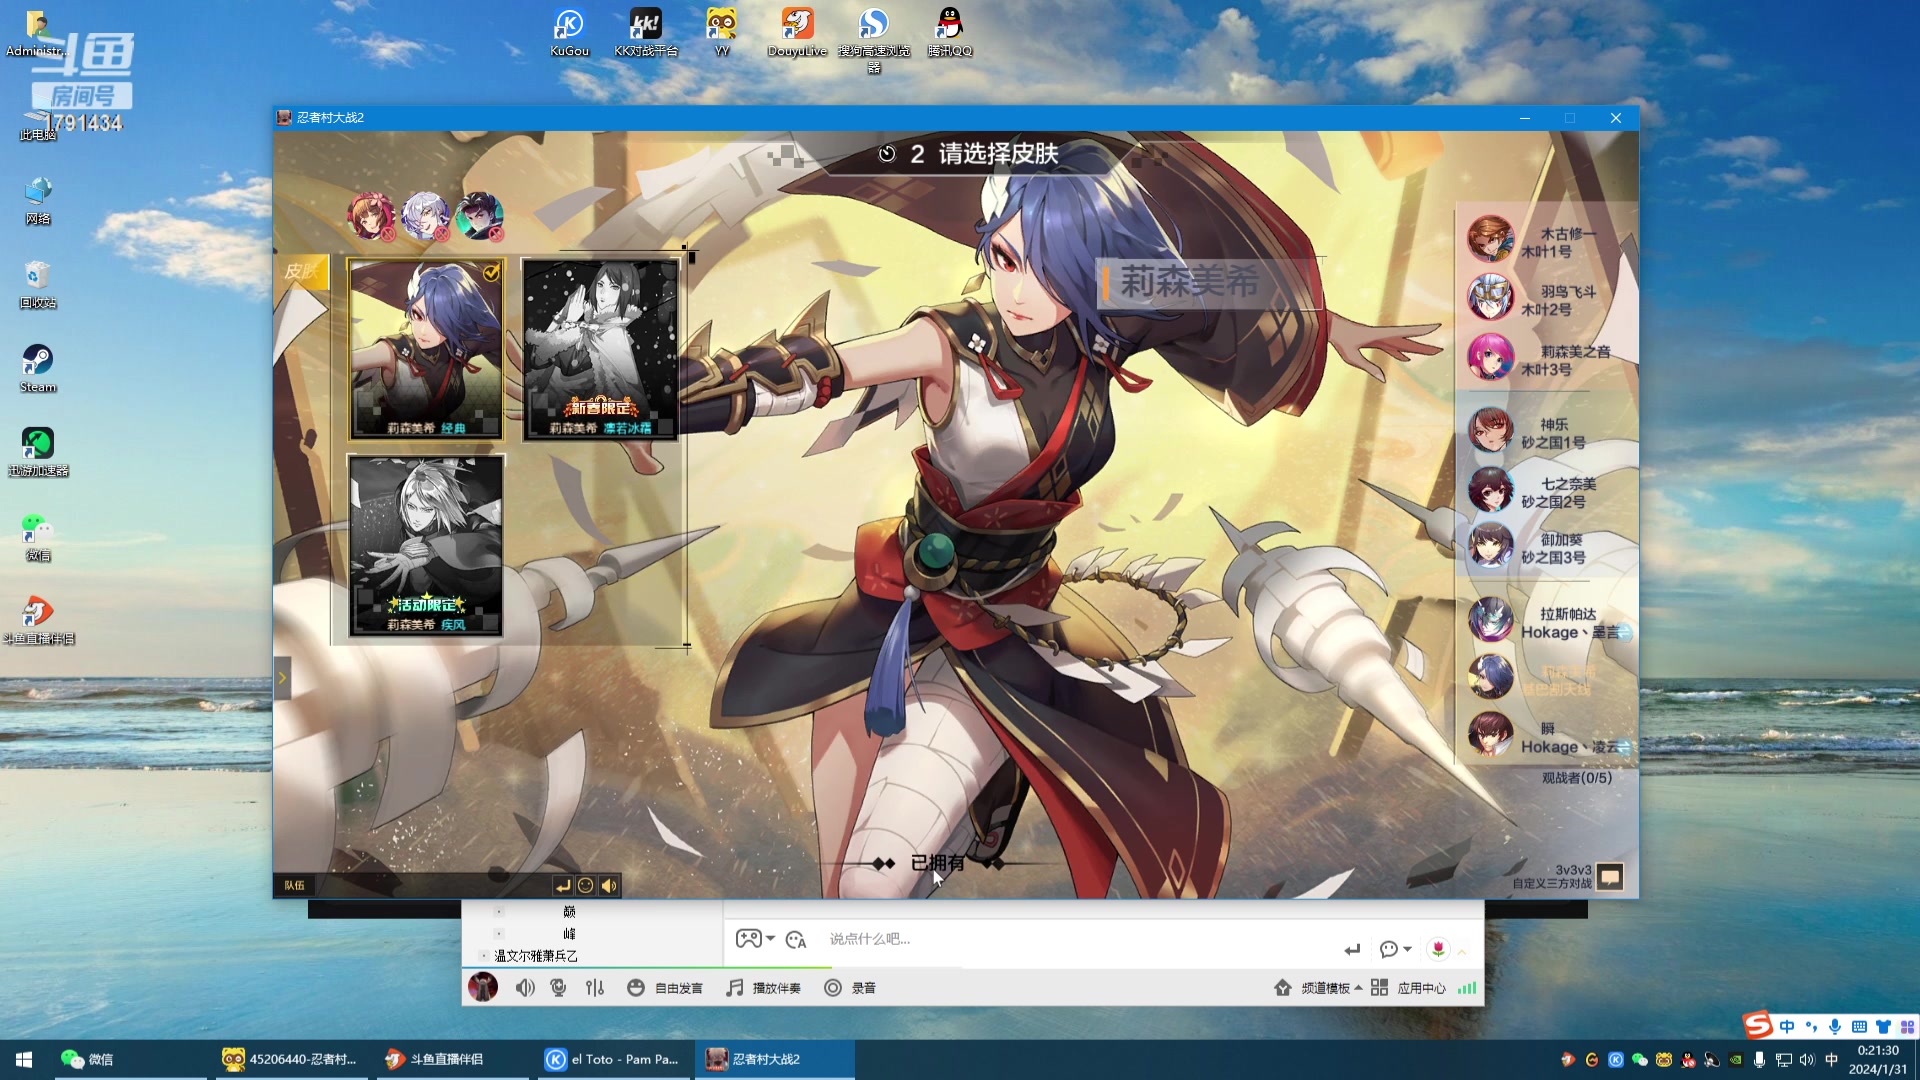1920x1080 pixels.
Task: Open the YY chat bubble dropdown
Action: [x=1395, y=949]
